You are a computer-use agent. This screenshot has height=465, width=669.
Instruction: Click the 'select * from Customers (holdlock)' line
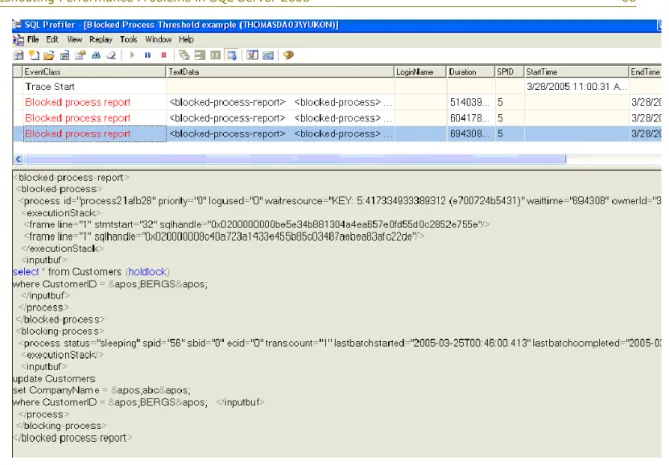click(x=91, y=272)
